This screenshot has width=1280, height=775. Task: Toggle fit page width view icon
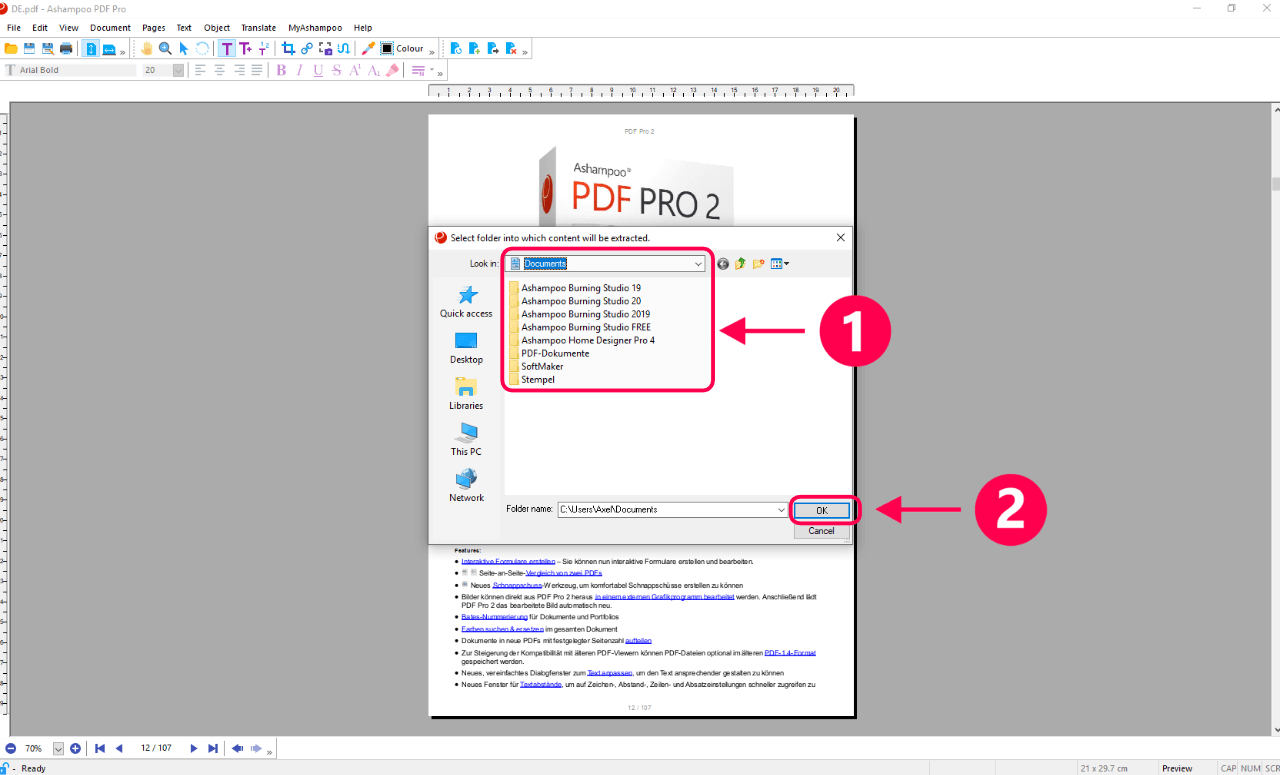(109, 48)
